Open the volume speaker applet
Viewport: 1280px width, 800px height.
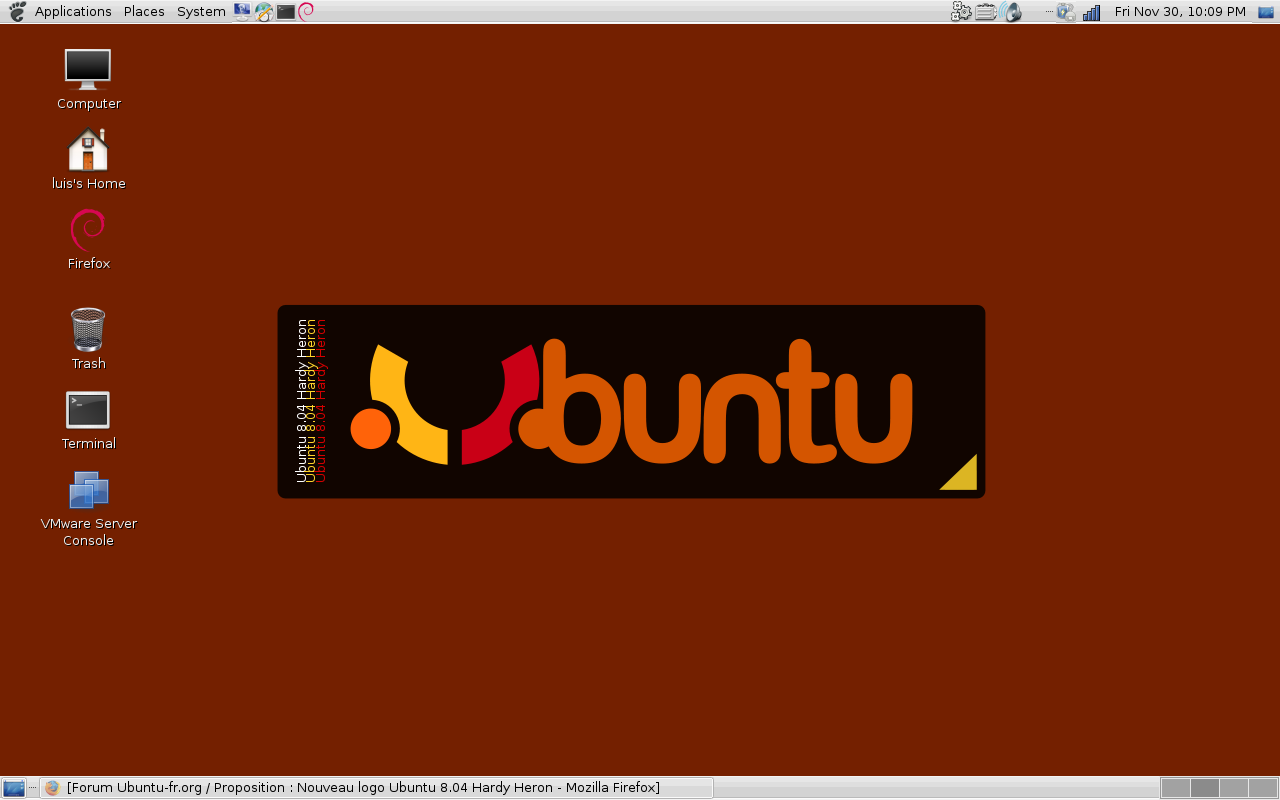click(x=1011, y=11)
